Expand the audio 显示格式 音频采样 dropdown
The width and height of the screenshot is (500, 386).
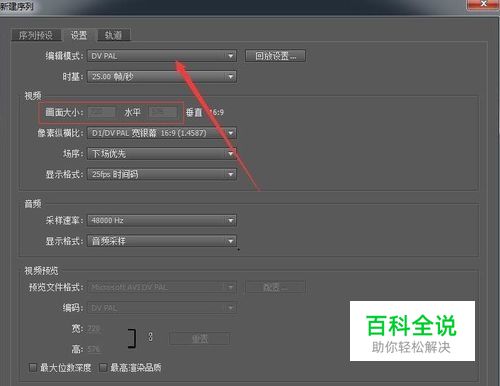162,241
